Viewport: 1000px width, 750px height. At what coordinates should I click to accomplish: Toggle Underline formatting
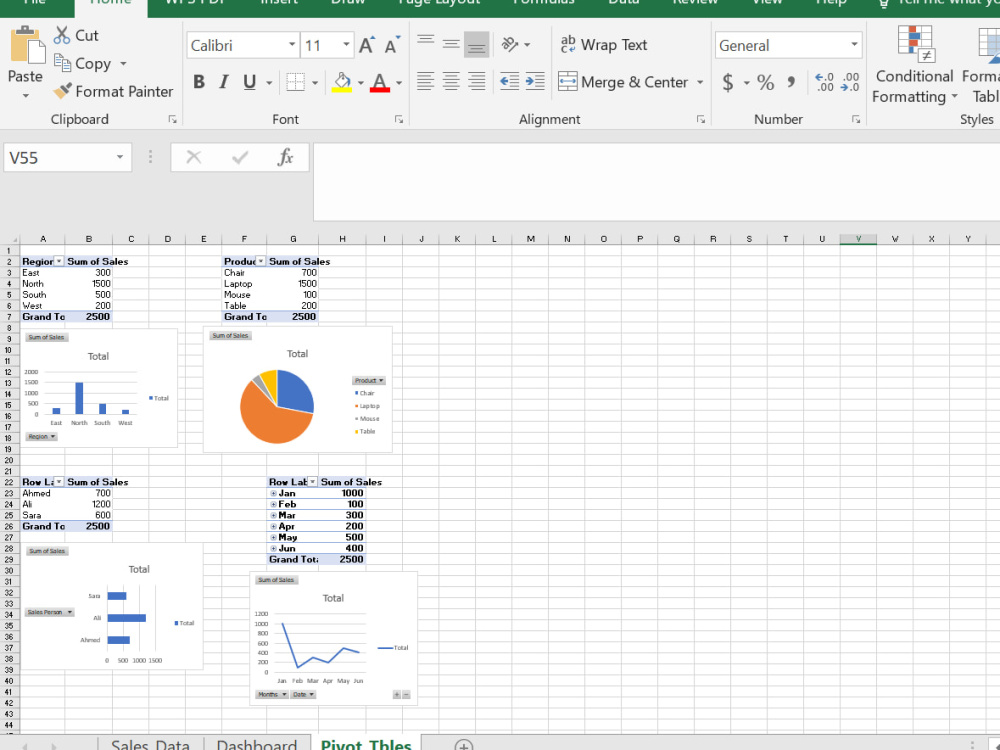click(249, 82)
